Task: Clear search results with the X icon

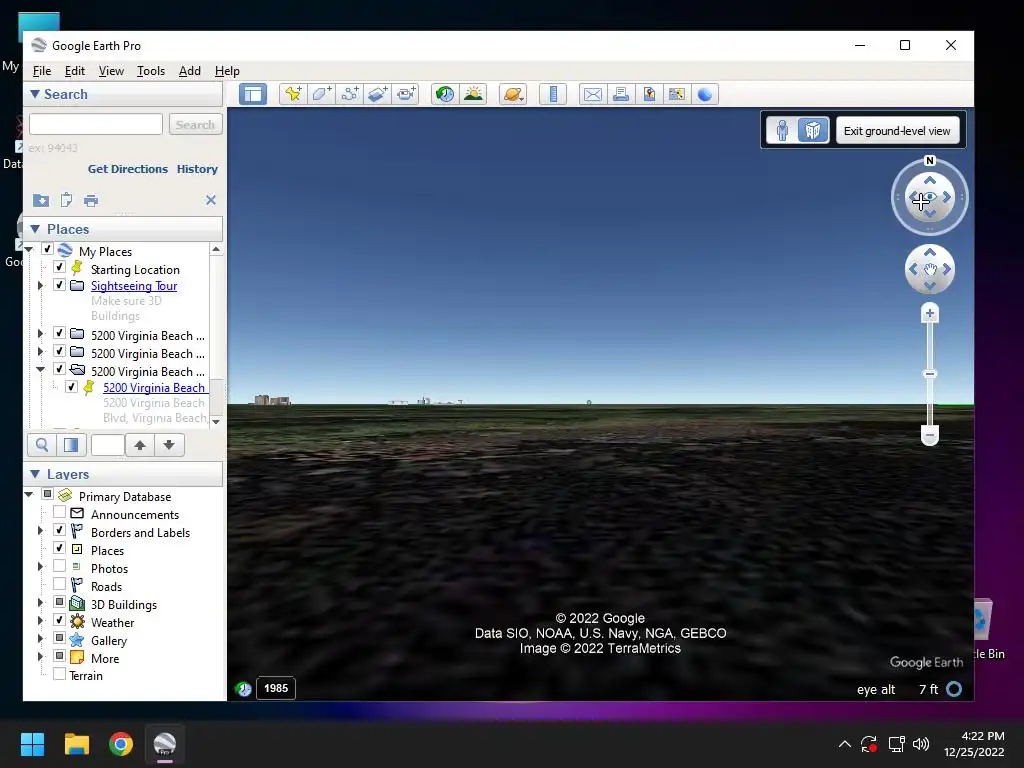Action: click(x=211, y=200)
